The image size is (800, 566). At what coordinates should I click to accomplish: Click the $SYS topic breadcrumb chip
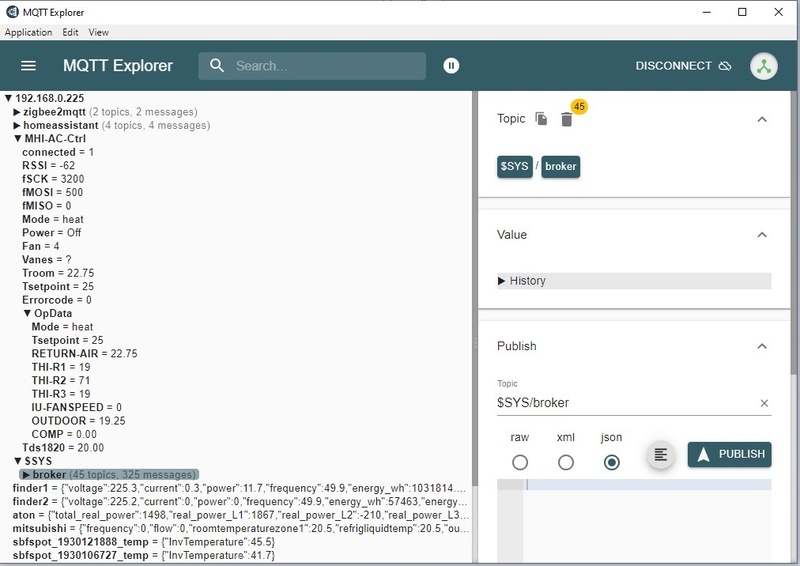pyautogui.click(x=514, y=166)
